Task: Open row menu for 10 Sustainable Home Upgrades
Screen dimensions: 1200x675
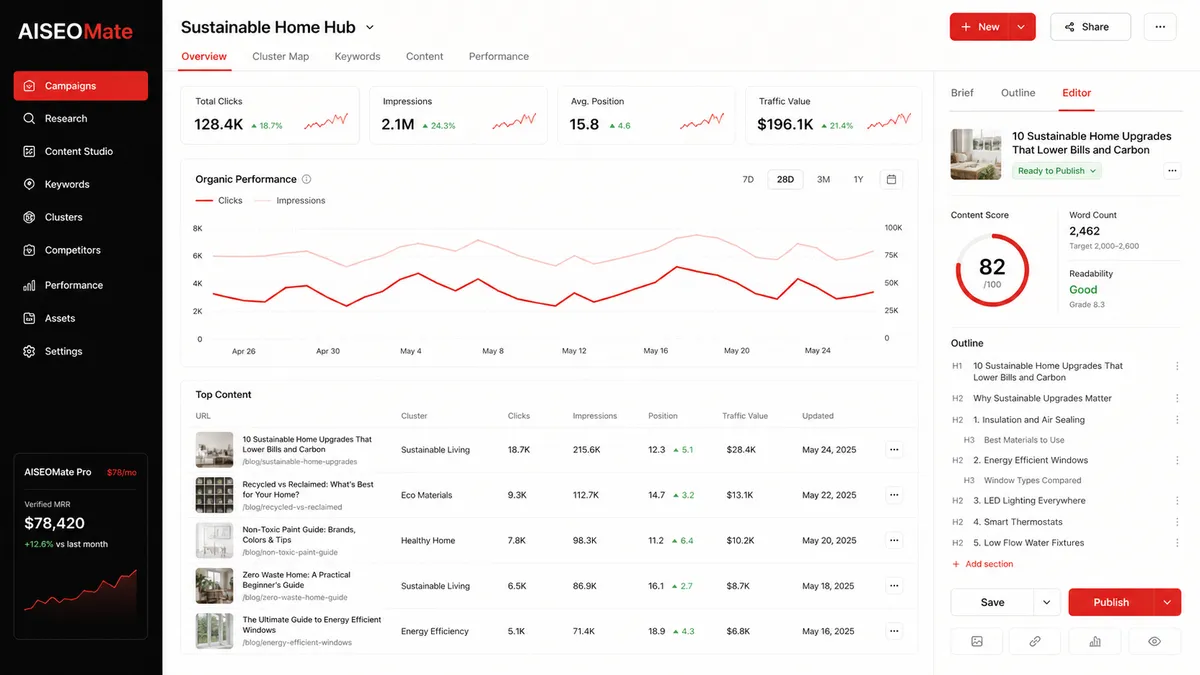Action: (x=894, y=450)
